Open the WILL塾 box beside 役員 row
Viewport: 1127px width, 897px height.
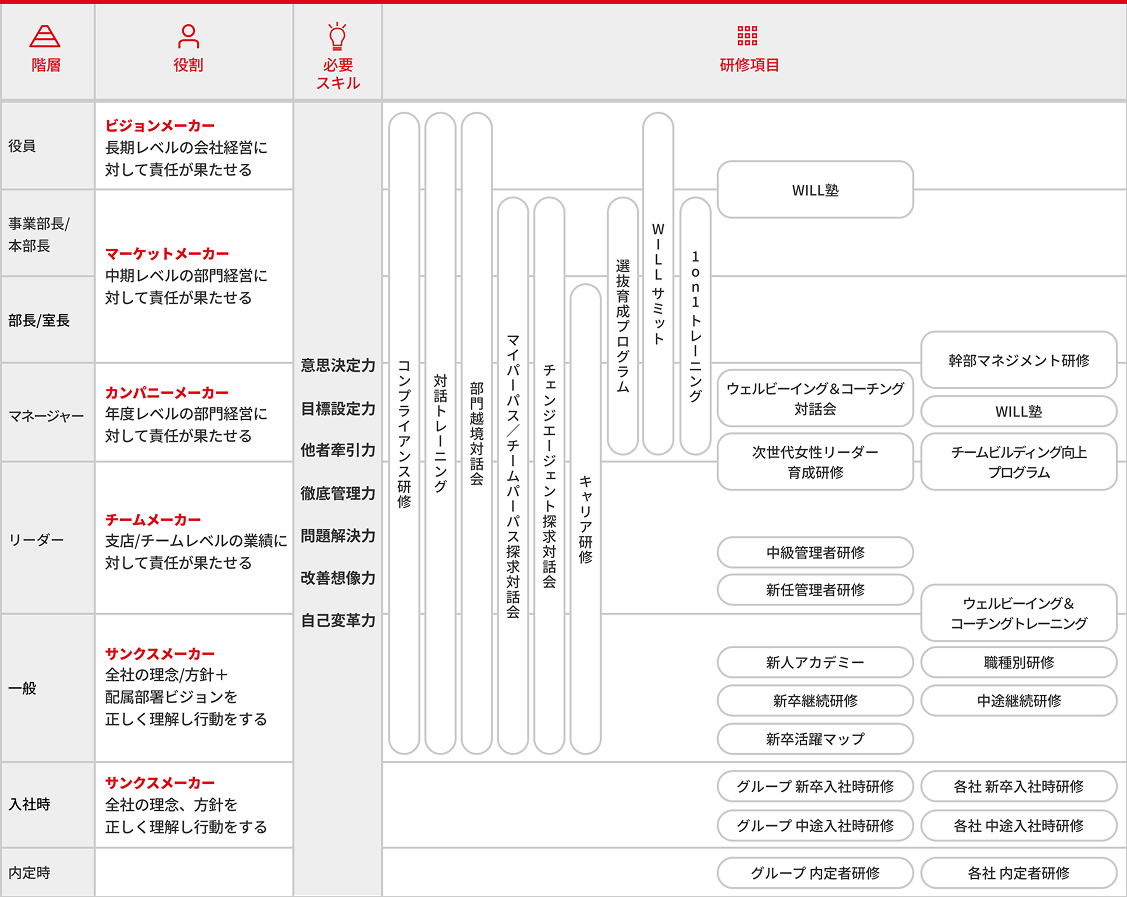click(x=814, y=189)
